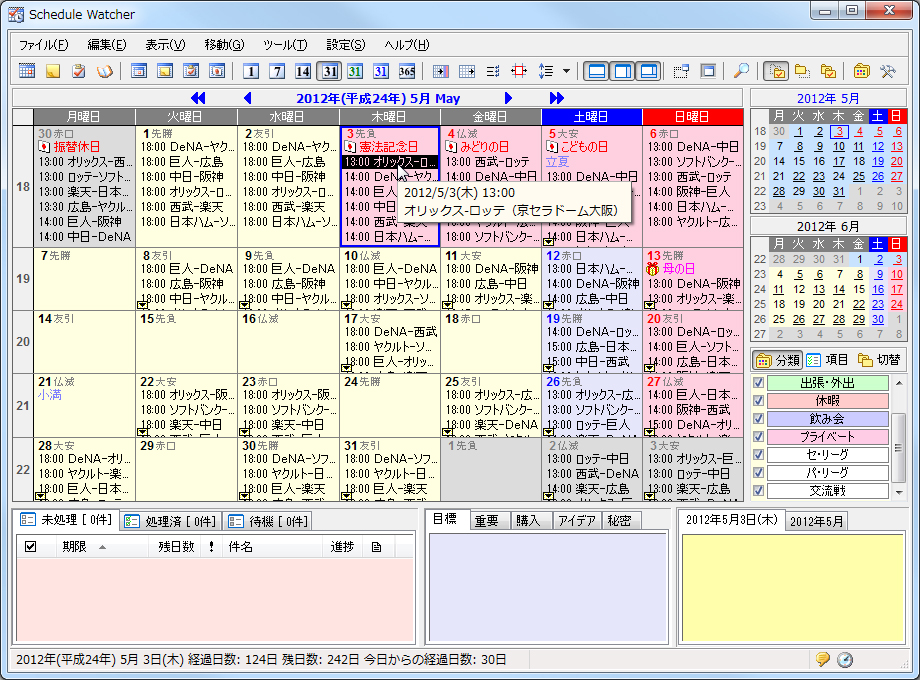Open the settings tools wrench icon

pyautogui.click(x=888, y=72)
